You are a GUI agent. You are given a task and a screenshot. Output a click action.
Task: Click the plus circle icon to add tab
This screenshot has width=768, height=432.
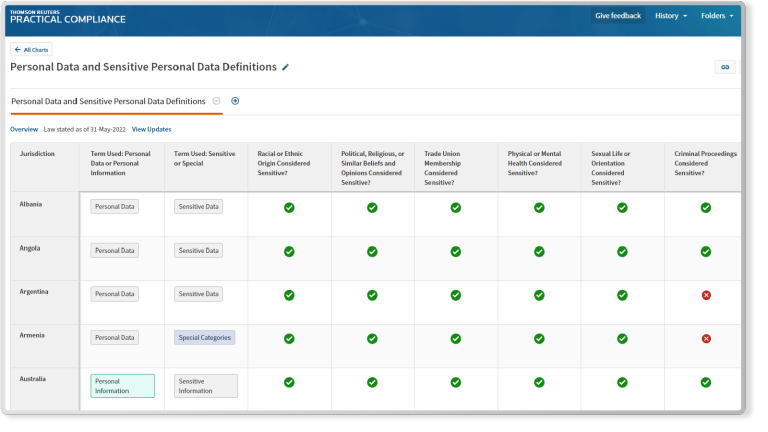[235, 101]
